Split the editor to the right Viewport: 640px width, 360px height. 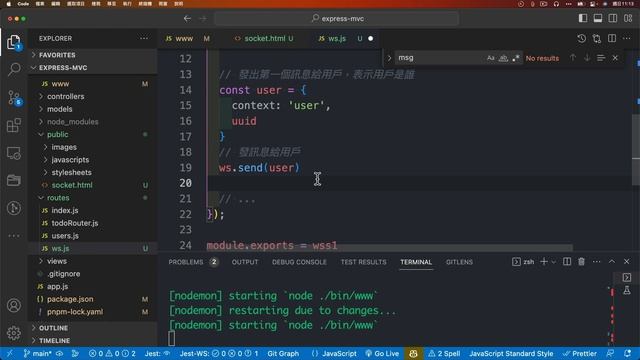coord(611,38)
